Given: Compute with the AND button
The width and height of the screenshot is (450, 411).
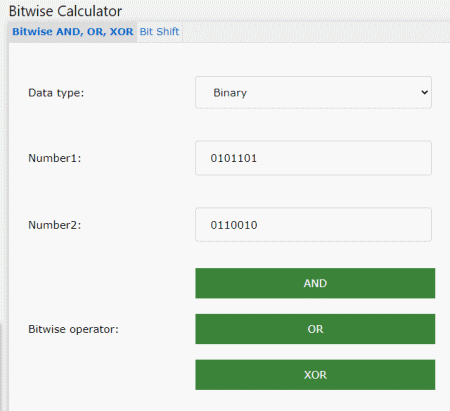Looking at the screenshot, I should pyautogui.click(x=315, y=283).
